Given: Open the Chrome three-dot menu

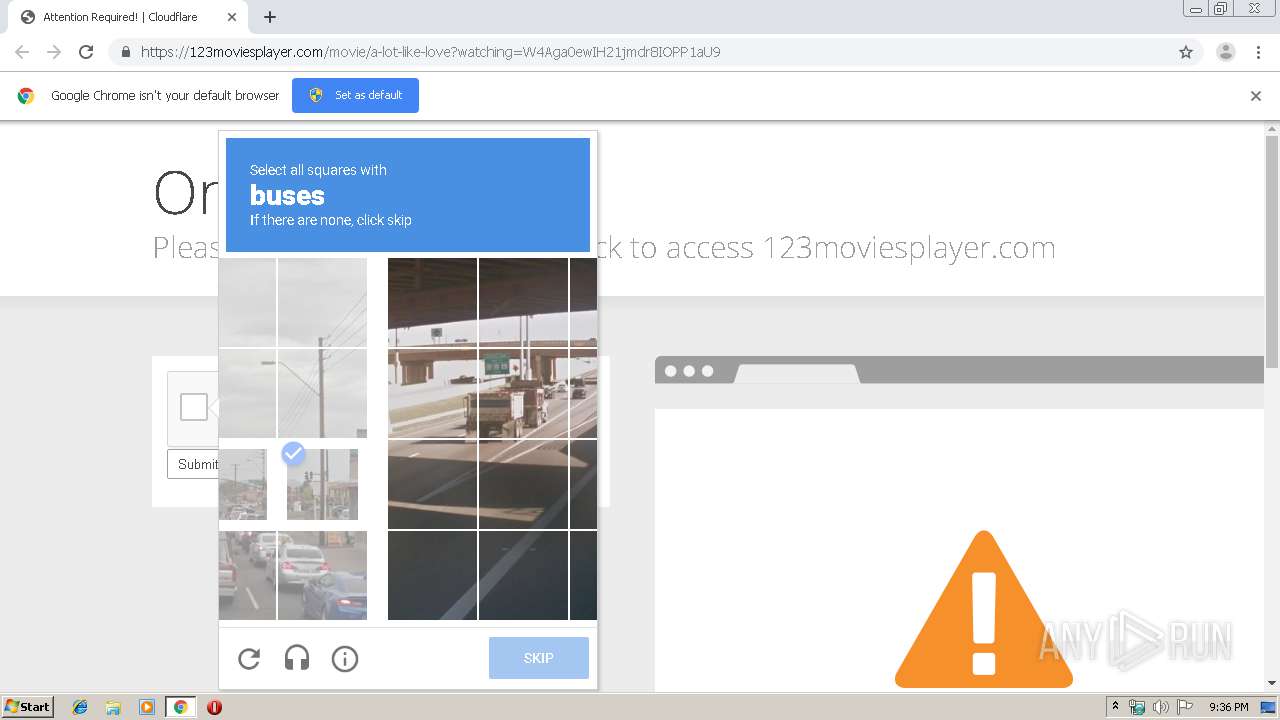Looking at the screenshot, I should pyautogui.click(x=1258, y=52).
